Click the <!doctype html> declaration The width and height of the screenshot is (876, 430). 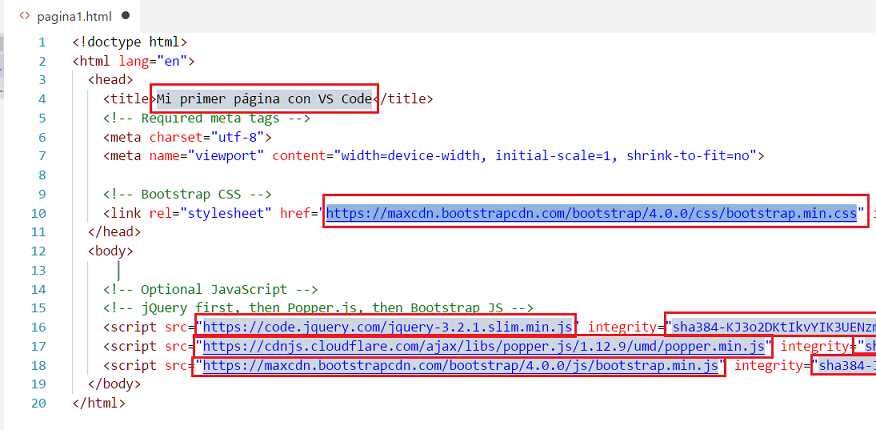(130, 42)
